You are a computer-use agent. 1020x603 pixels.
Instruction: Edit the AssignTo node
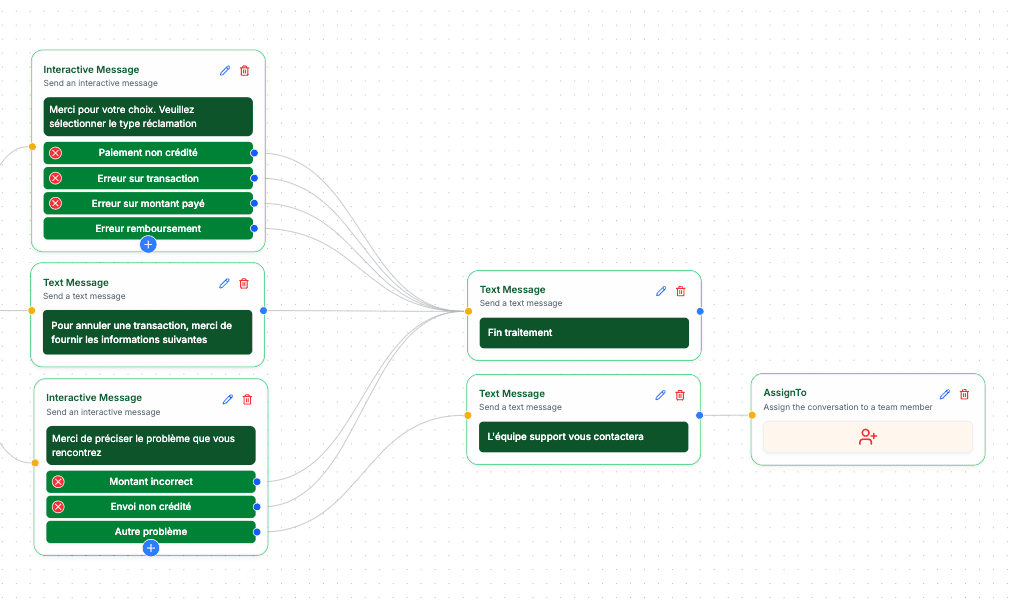pos(945,395)
